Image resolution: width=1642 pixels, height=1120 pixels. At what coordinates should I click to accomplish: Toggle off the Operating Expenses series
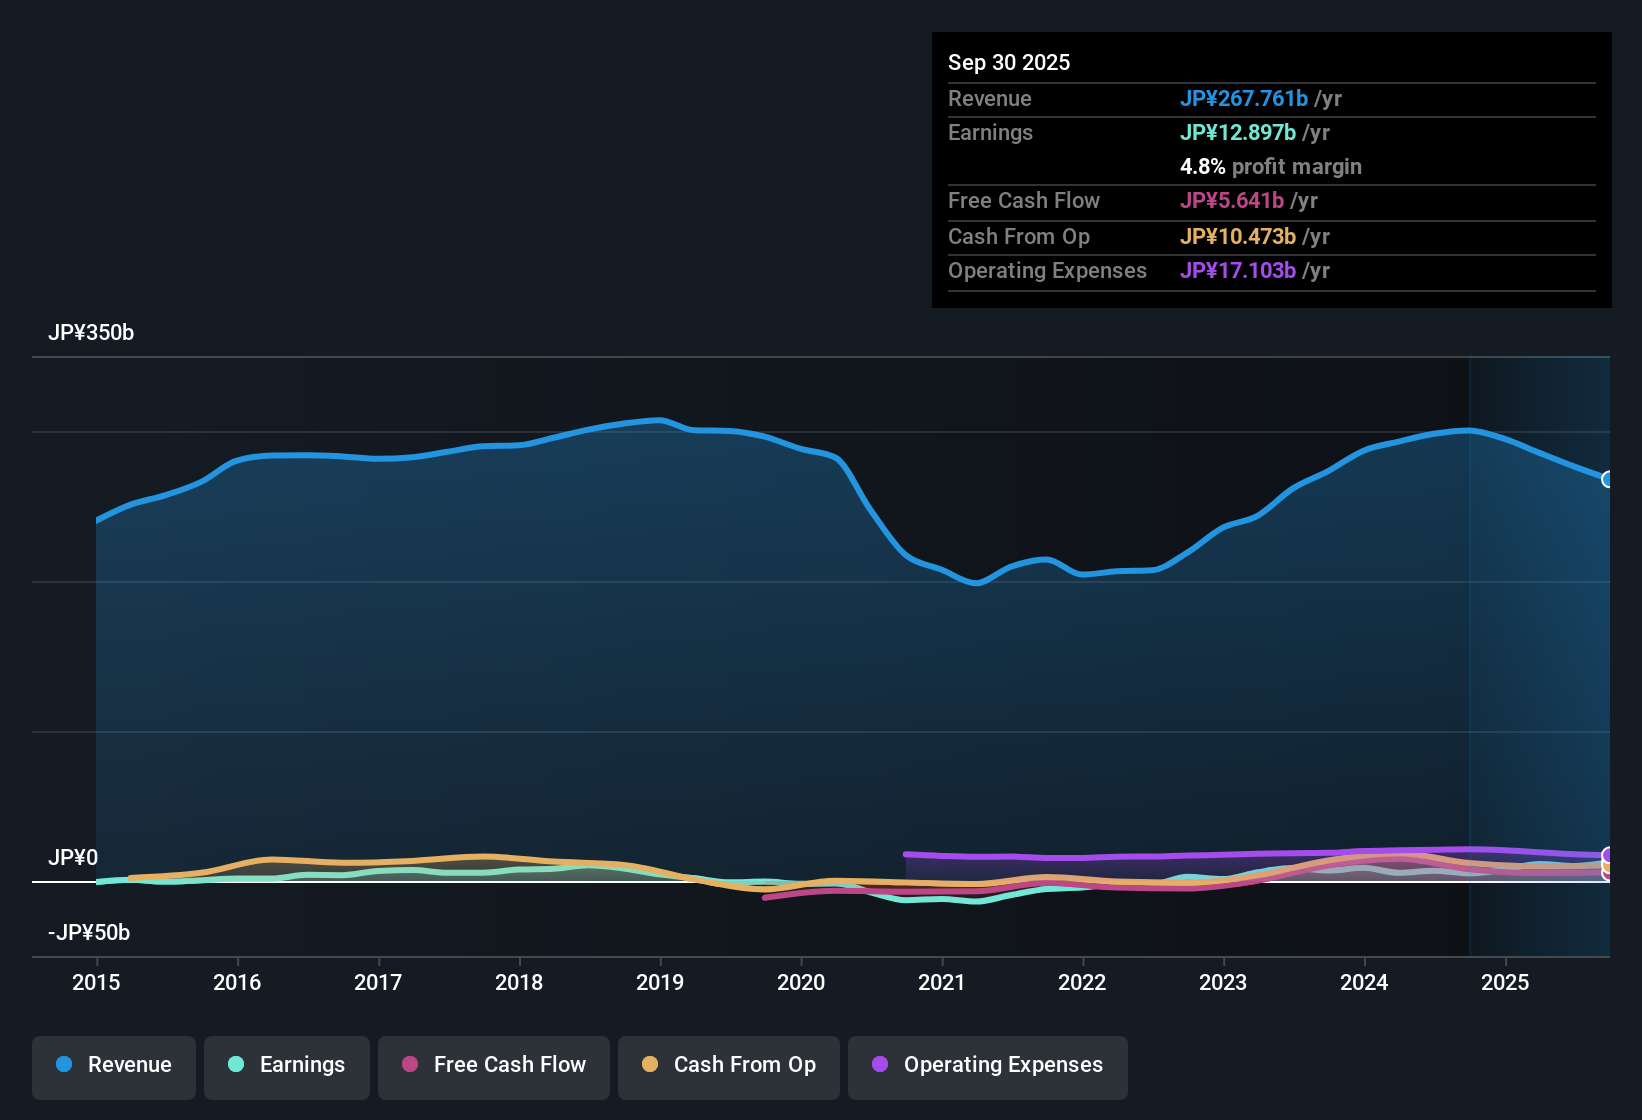[987, 1067]
